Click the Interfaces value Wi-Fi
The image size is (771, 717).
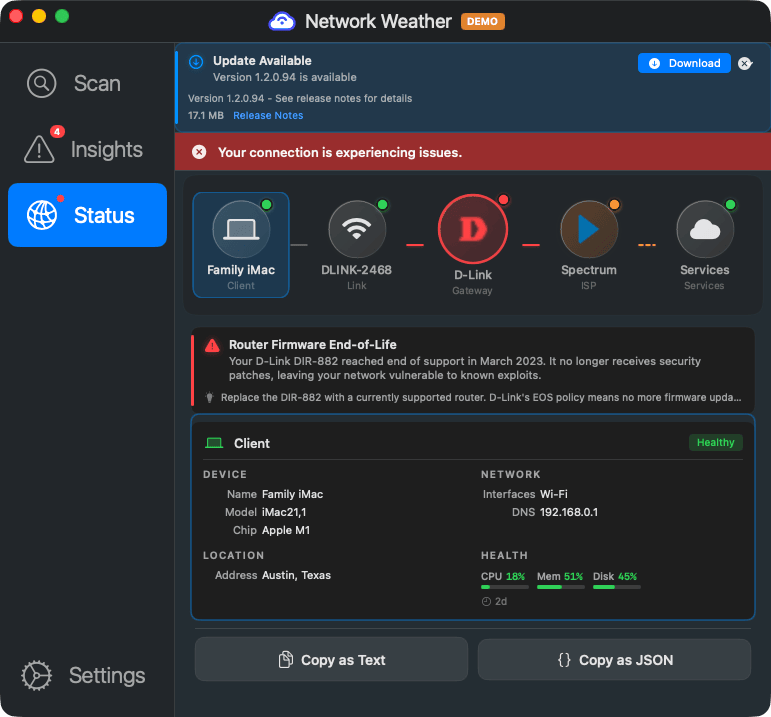[554, 494]
